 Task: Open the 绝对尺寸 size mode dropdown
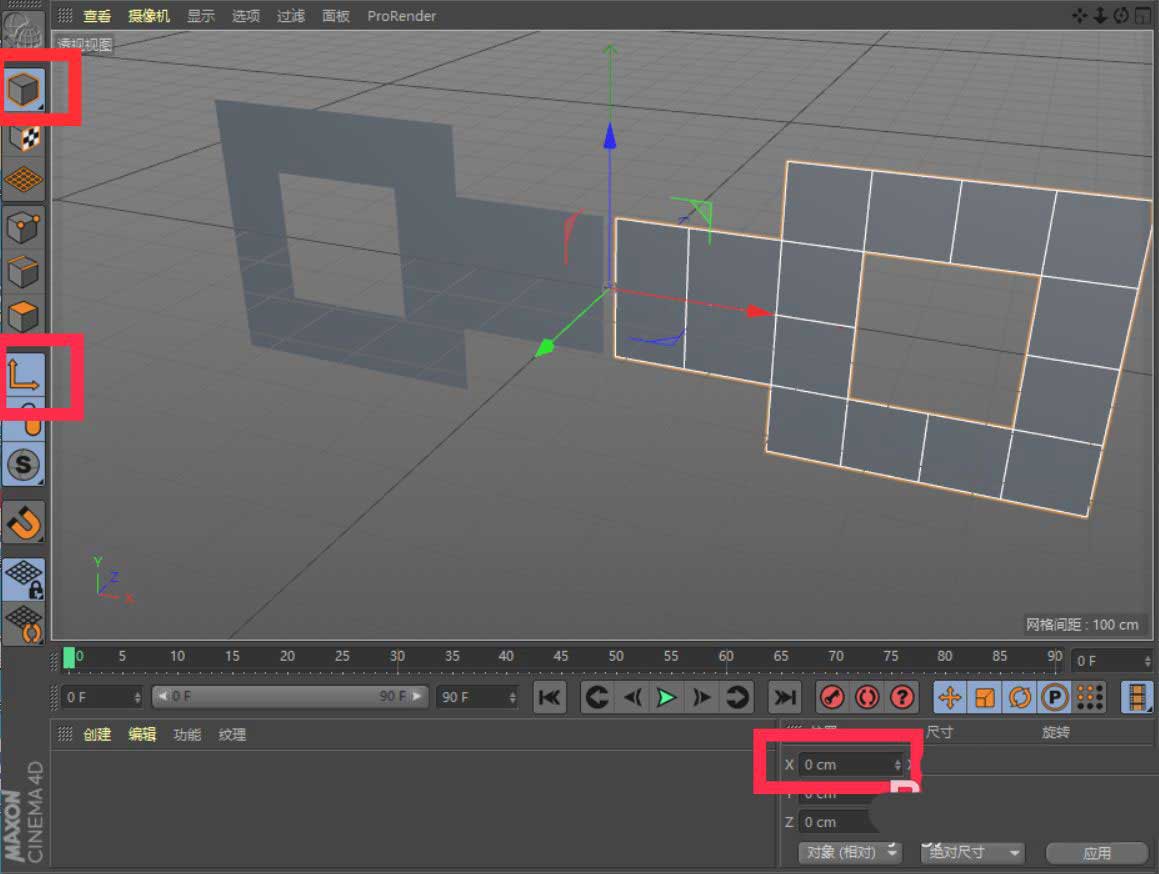tap(974, 853)
